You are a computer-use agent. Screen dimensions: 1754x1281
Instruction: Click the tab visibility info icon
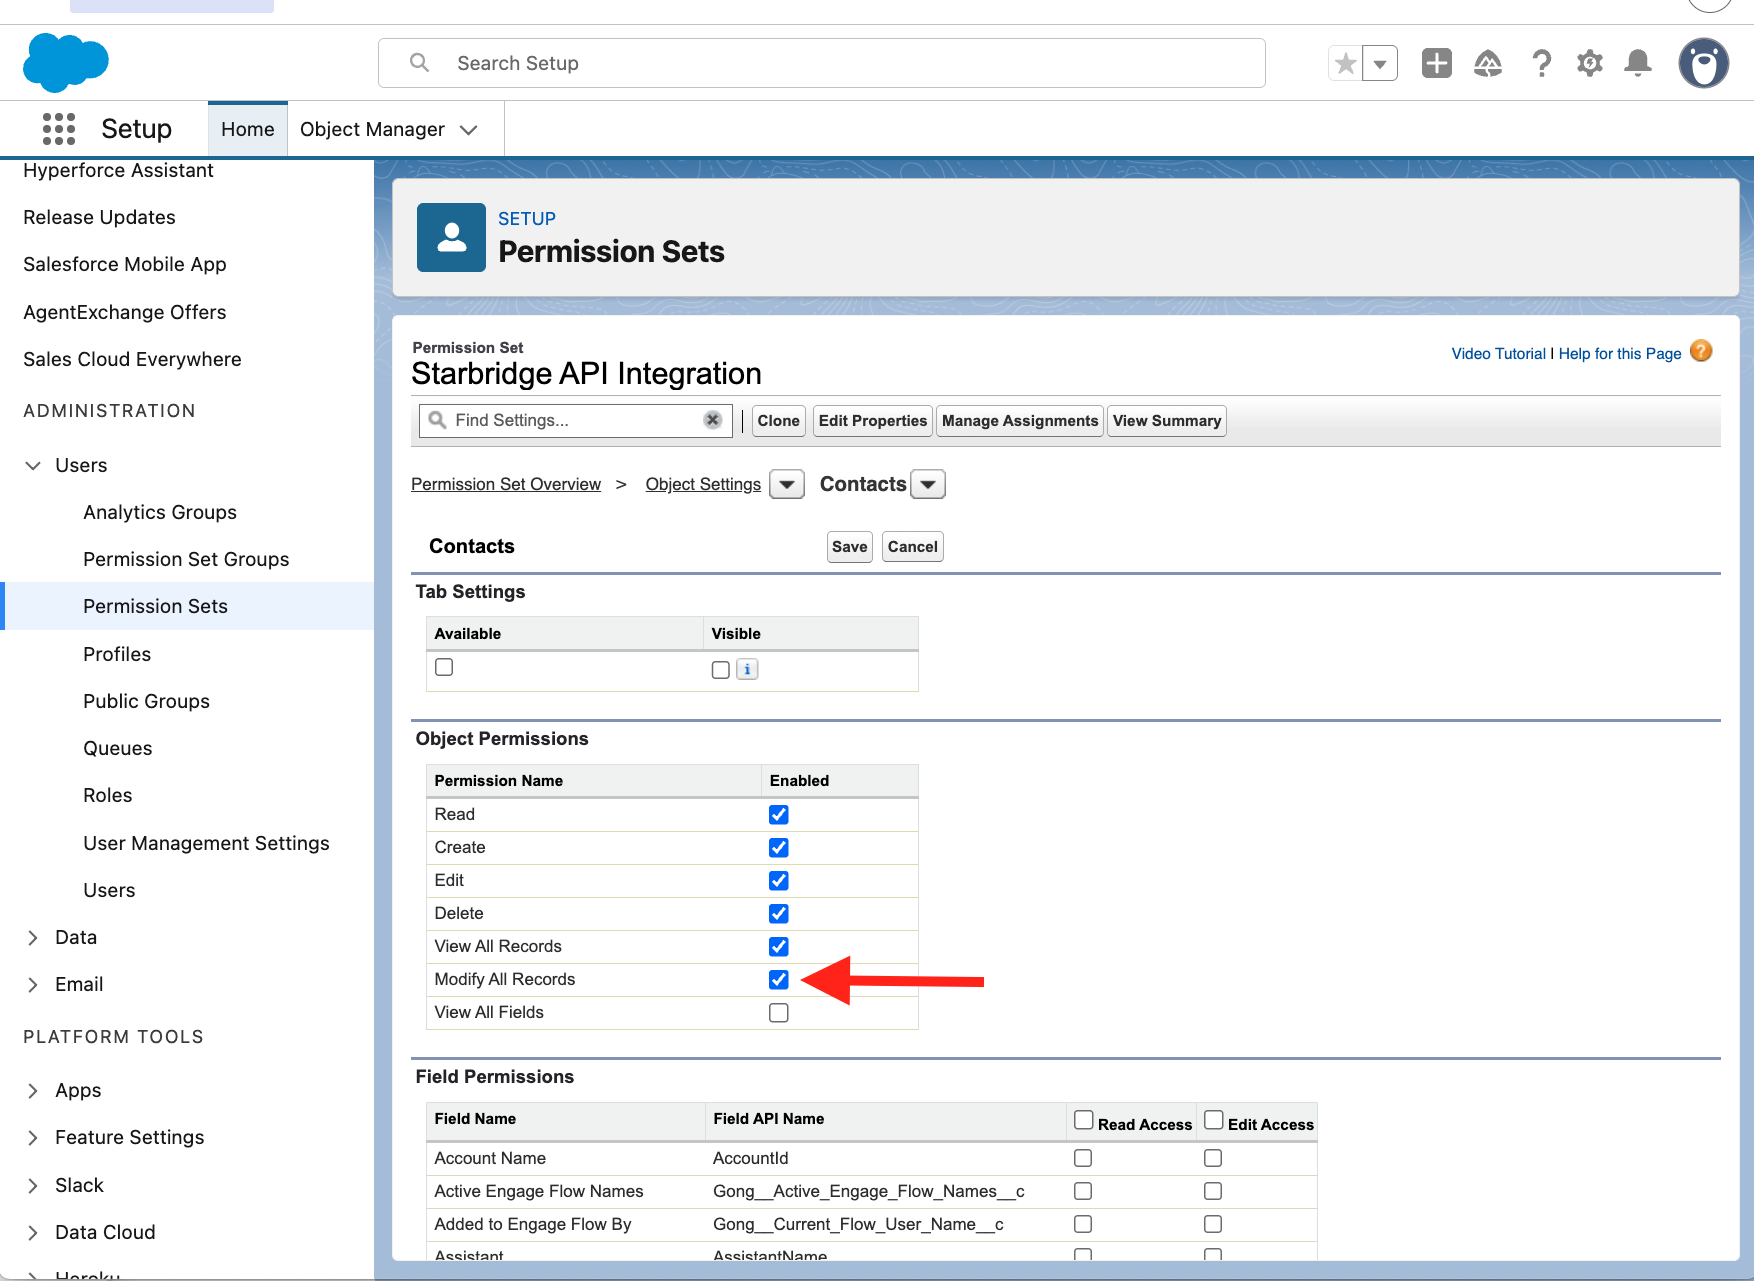[x=748, y=670]
